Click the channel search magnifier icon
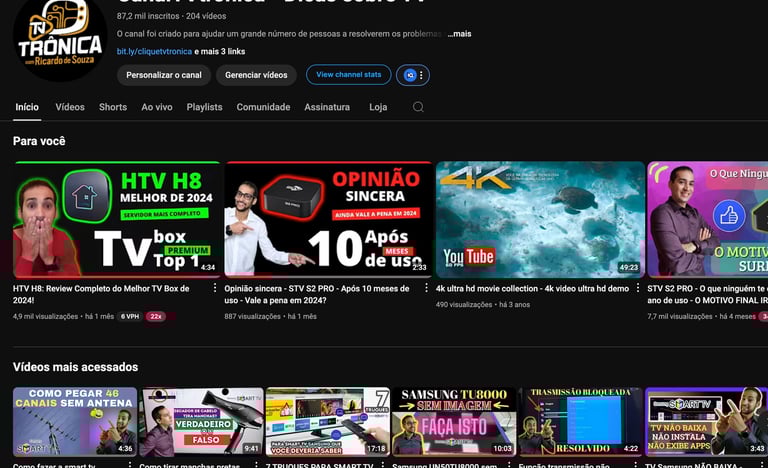The height and width of the screenshot is (468, 768). 418,107
